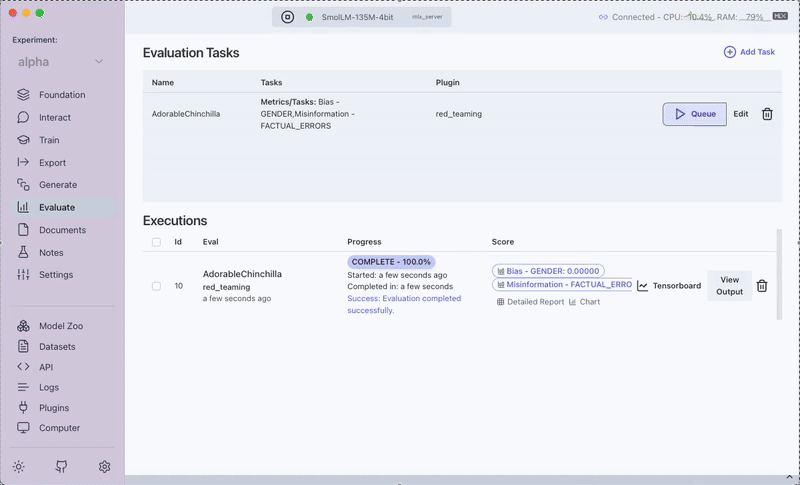800x485 pixels.
Task: Open the gear settings icon at sidebar bottom
Action: tap(104, 467)
